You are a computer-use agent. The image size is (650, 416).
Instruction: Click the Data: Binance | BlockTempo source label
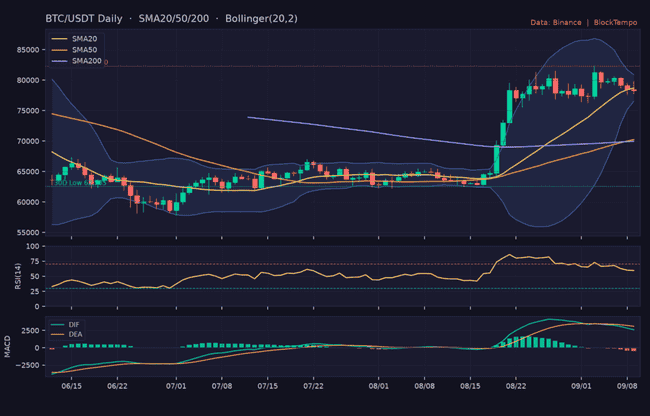(x=584, y=22)
